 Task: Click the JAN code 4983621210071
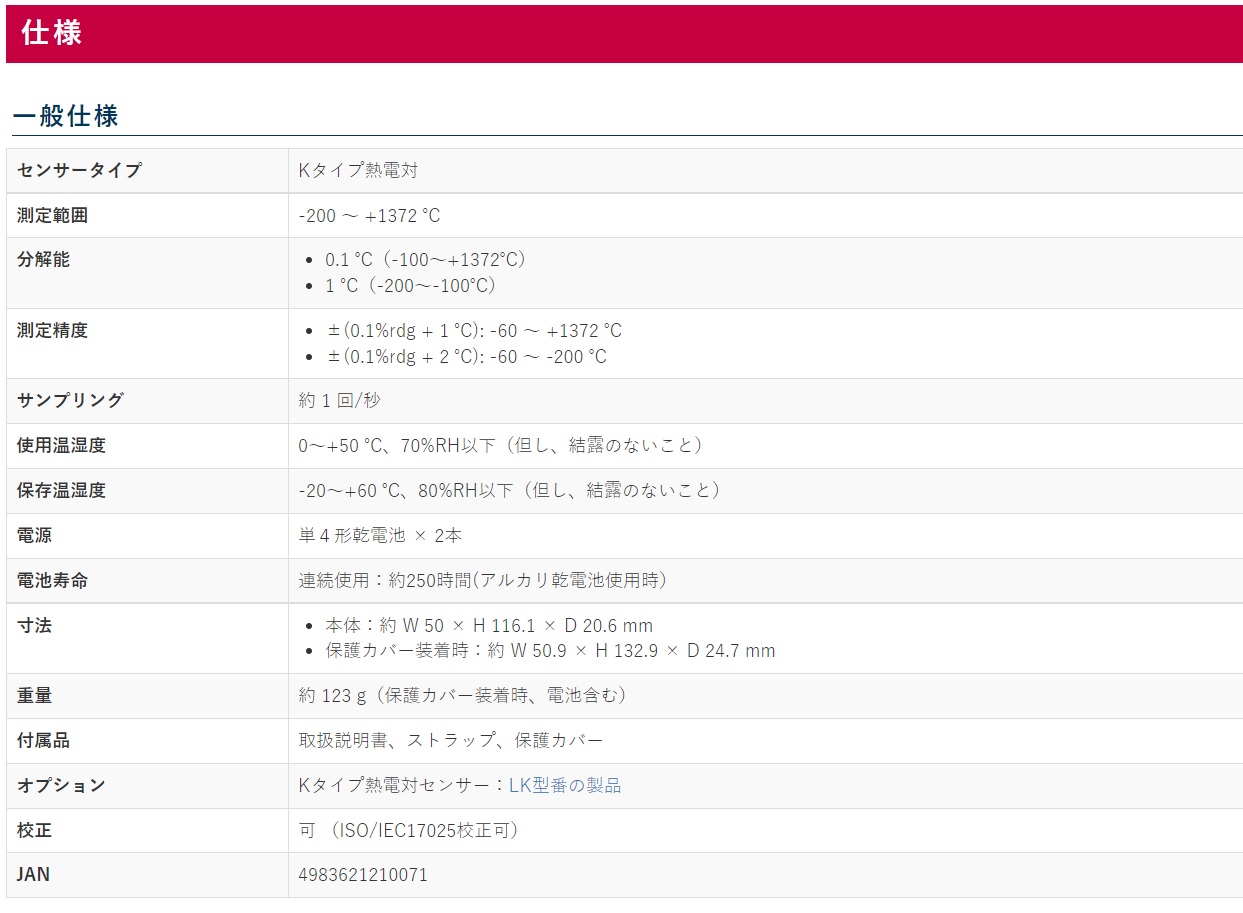tap(363, 875)
